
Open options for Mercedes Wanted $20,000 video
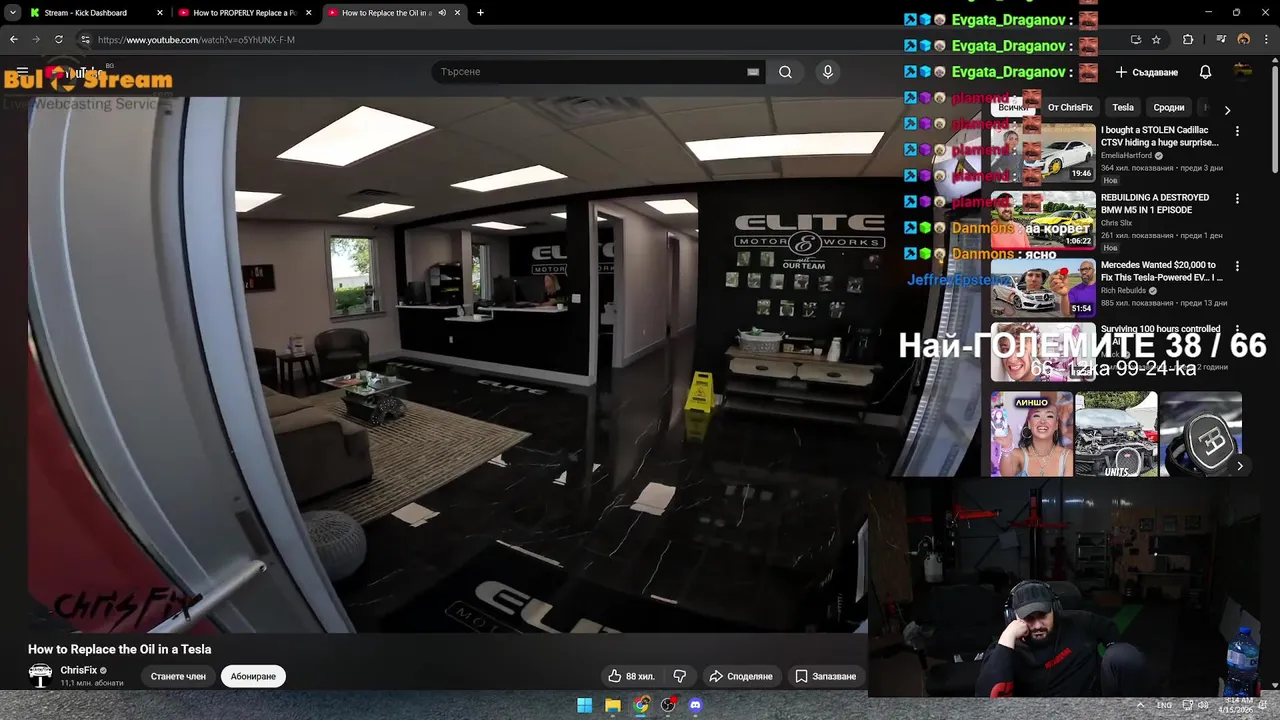[1237, 266]
